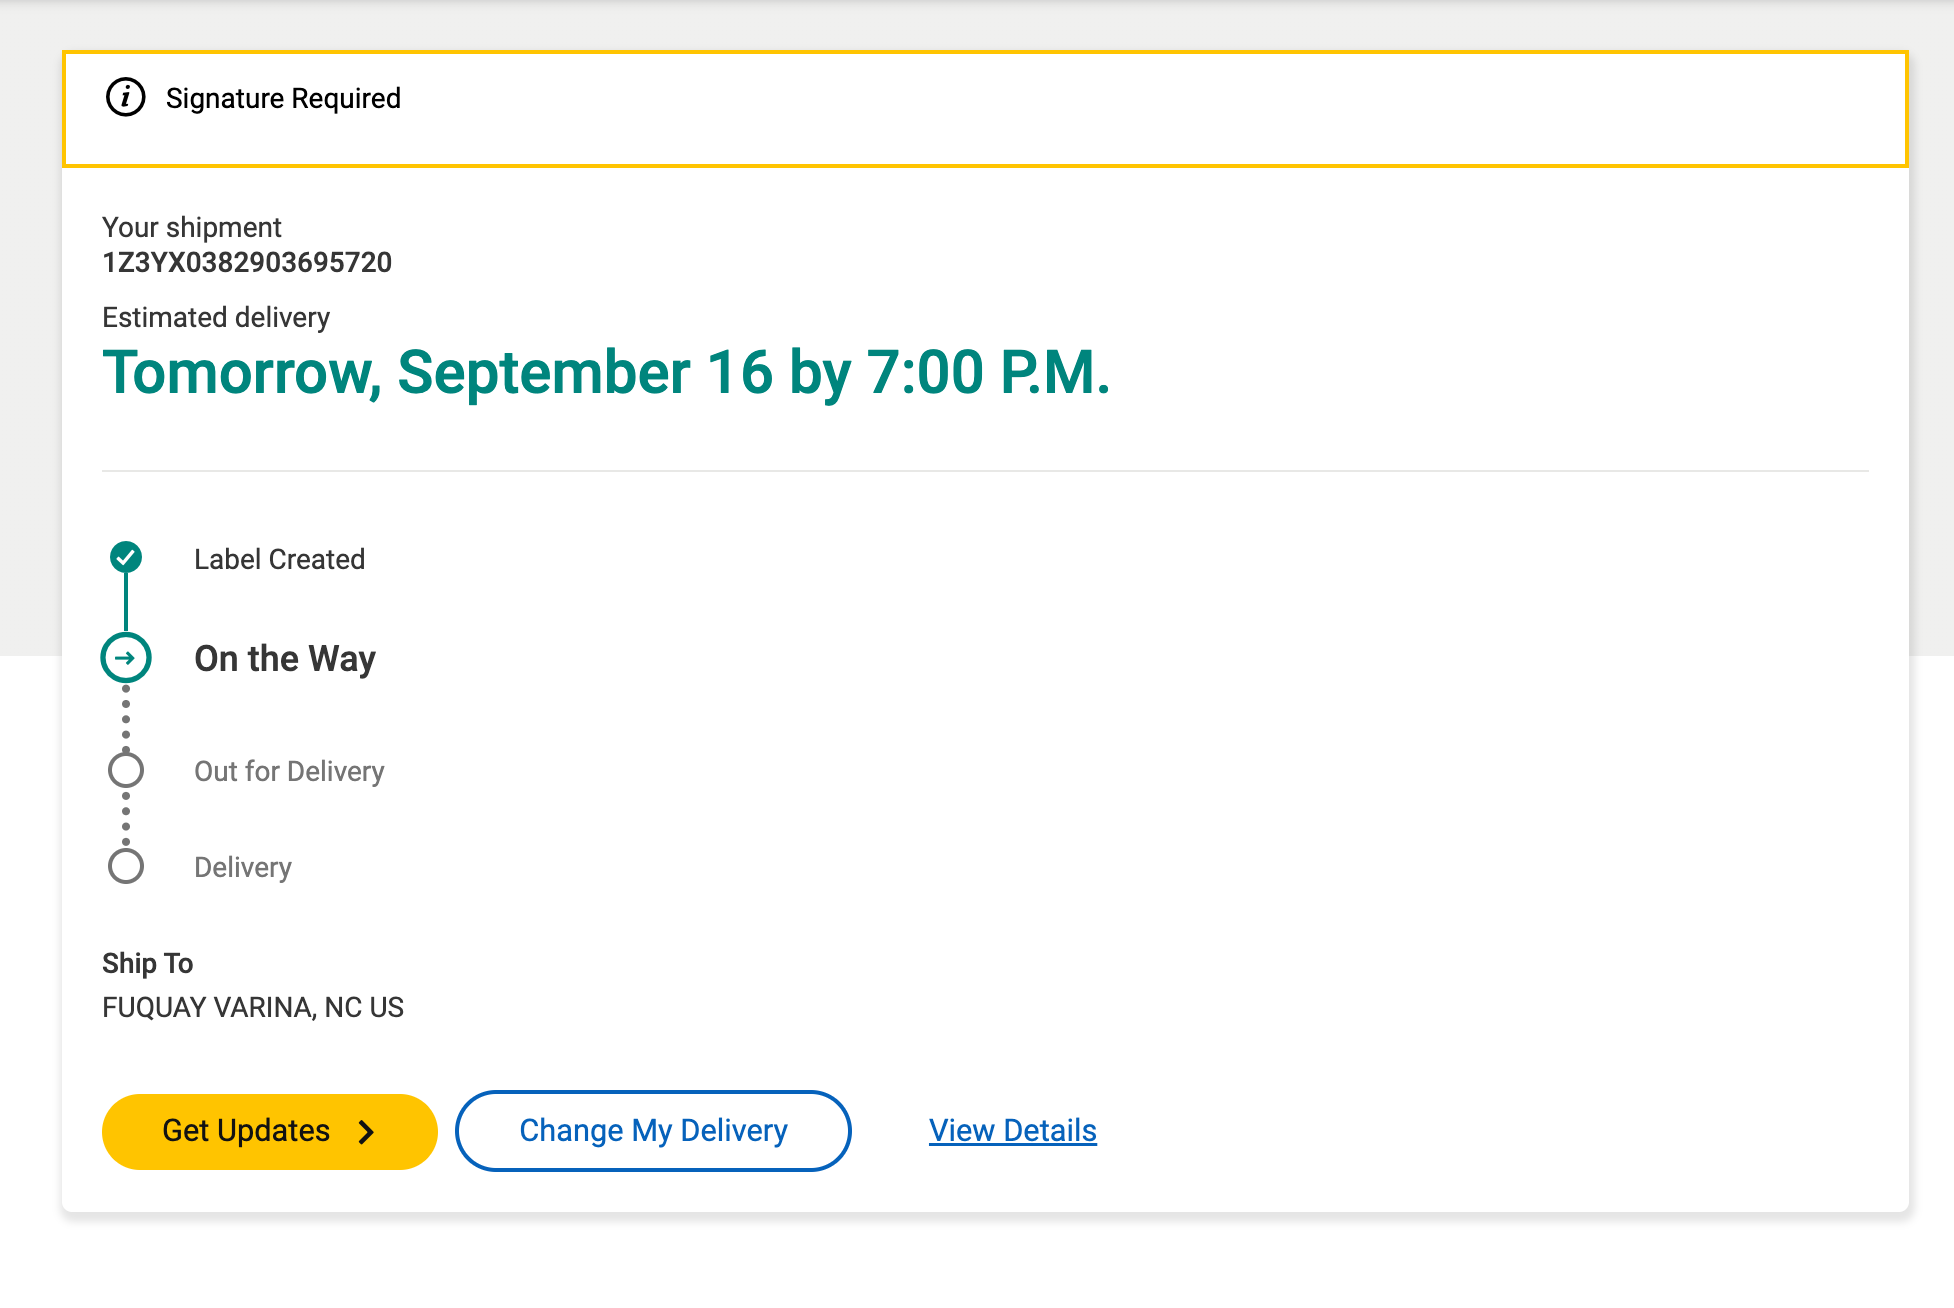Select the Signature Required notice text
Viewport: 1954px width, 1308px height.
tap(283, 98)
